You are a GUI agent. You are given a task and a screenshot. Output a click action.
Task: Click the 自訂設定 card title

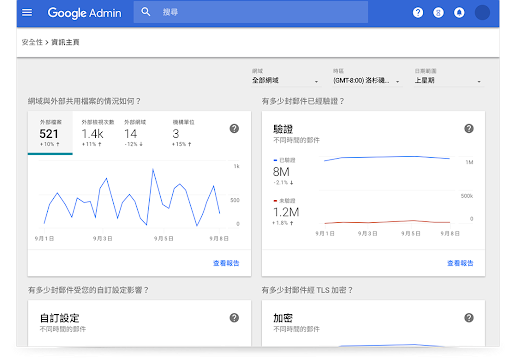coord(60,318)
